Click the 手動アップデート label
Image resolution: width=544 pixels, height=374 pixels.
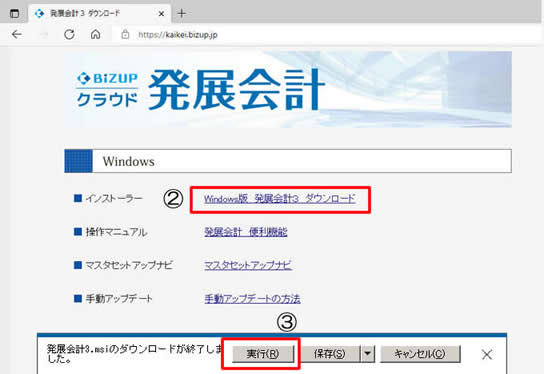119,299
